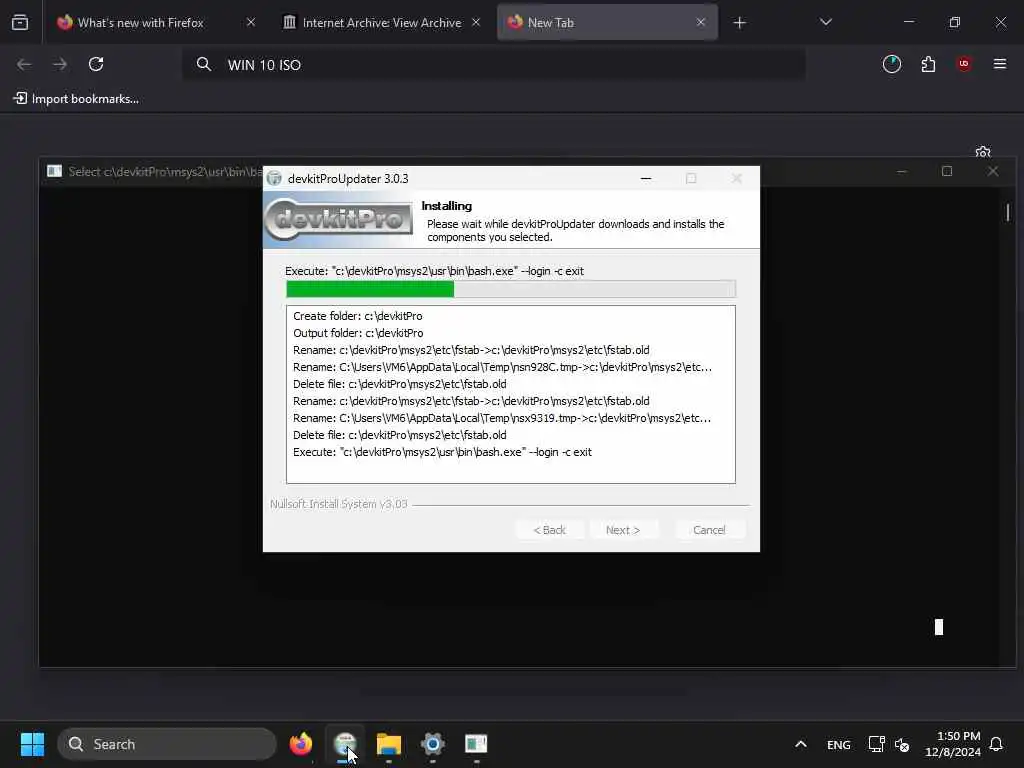Open File Explorer from the taskbar

click(x=389, y=744)
